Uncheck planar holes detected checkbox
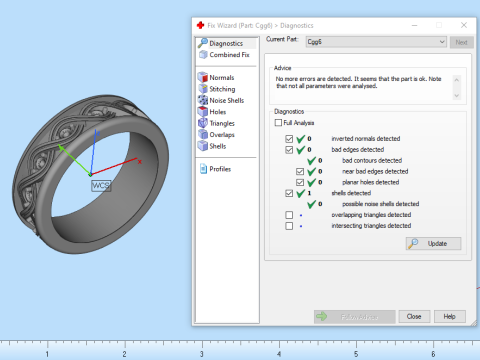 tap(300, 182)
